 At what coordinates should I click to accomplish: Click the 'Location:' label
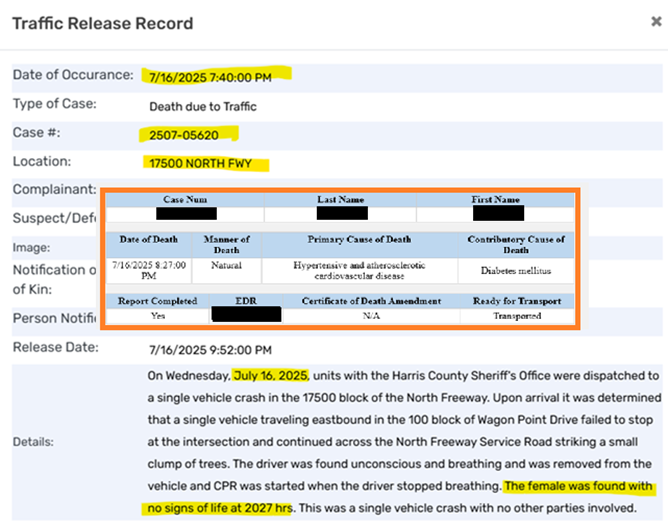pyautogui.click(x=42, y=161)
